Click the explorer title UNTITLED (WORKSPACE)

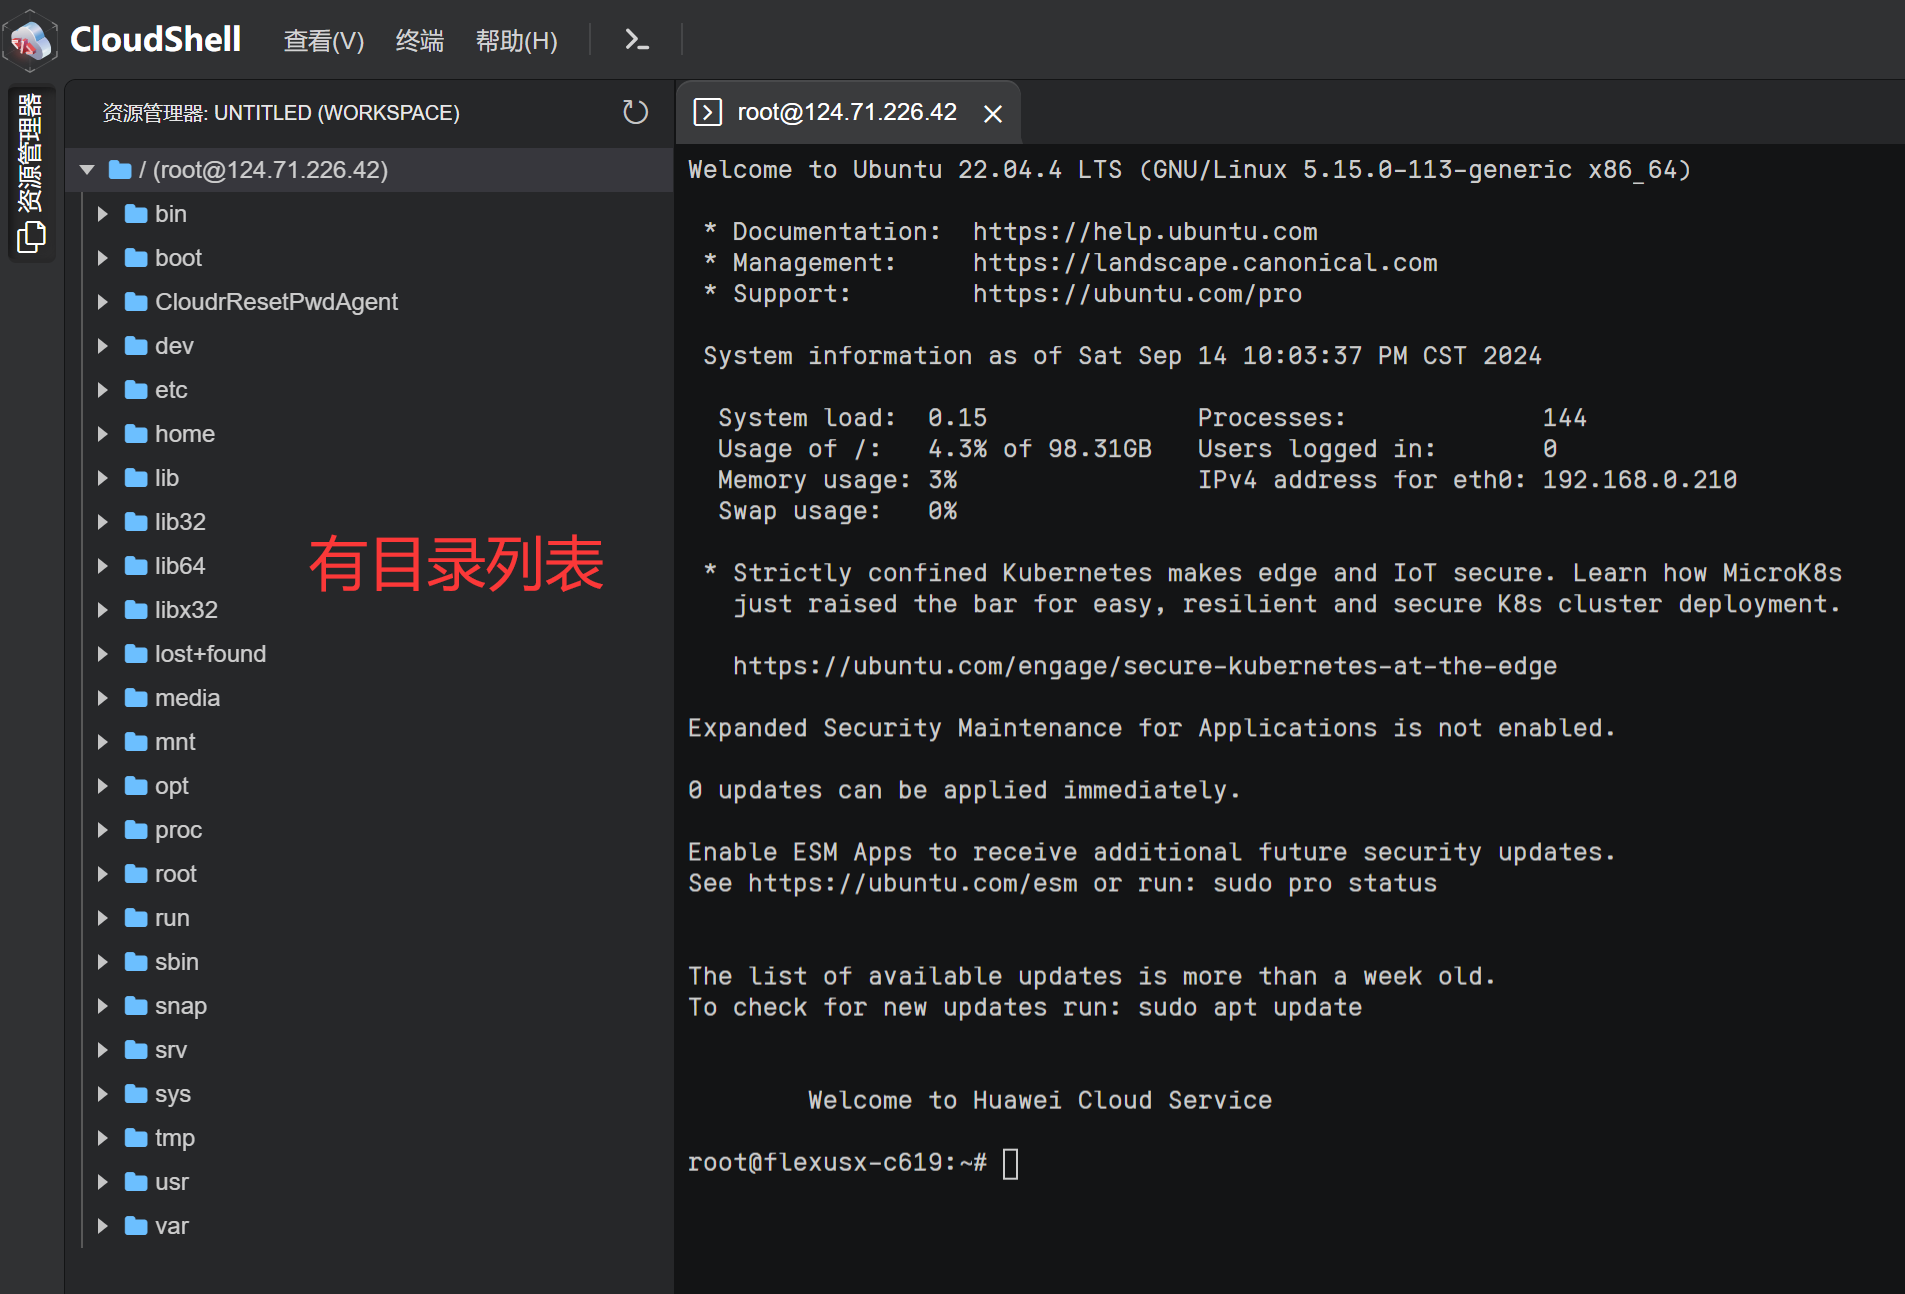point(337,113)
